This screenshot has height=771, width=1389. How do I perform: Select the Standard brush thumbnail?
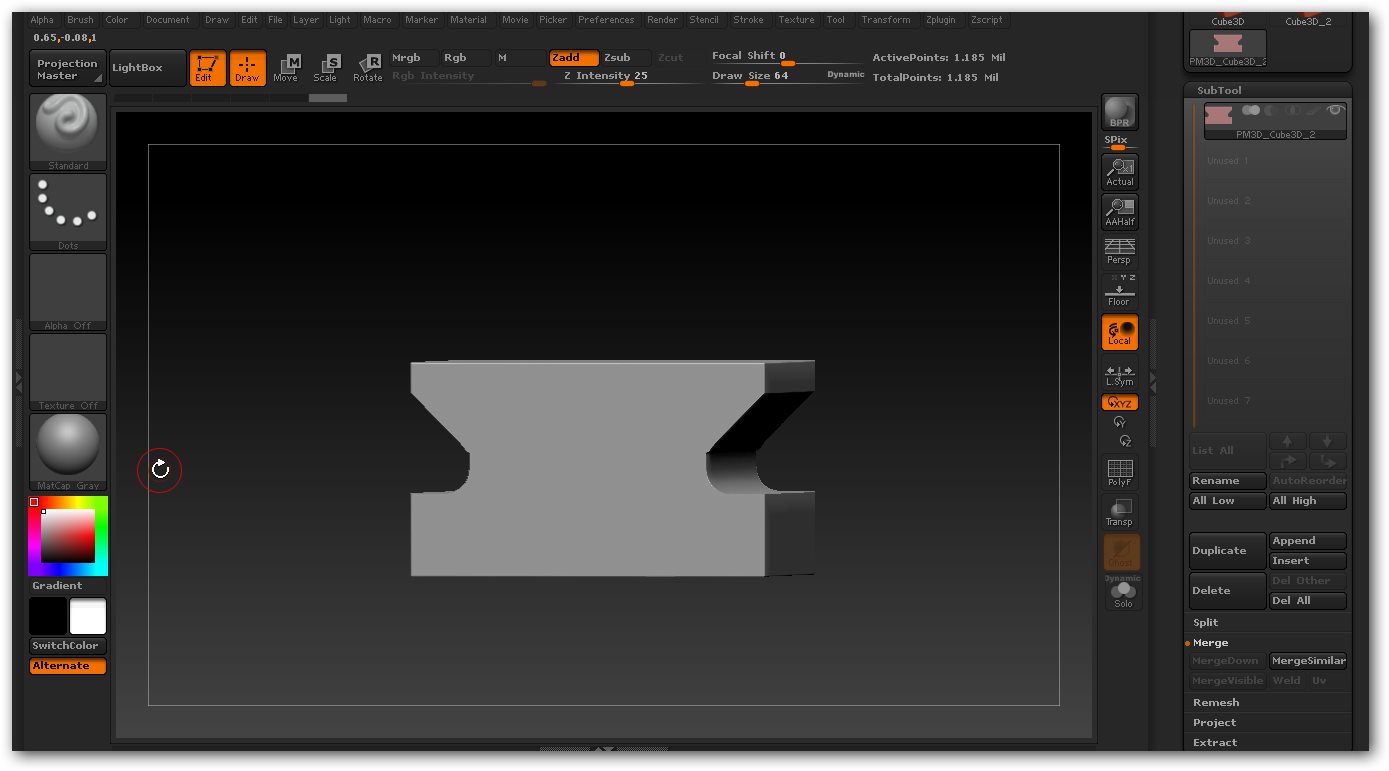pyautogui.click(x=68, y=132)
